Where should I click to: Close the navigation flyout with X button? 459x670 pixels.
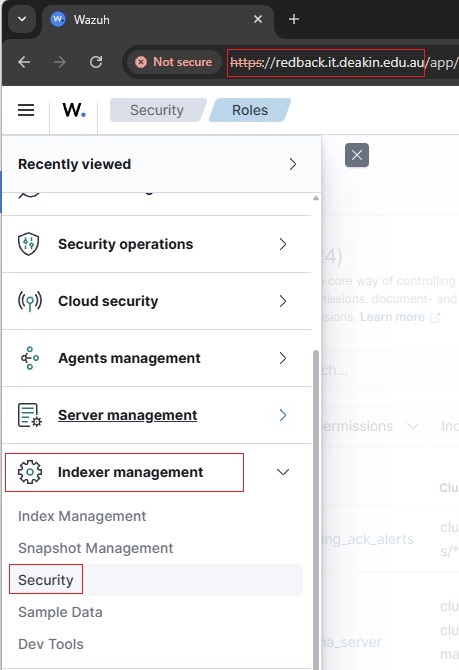click(x=357, y=155)
